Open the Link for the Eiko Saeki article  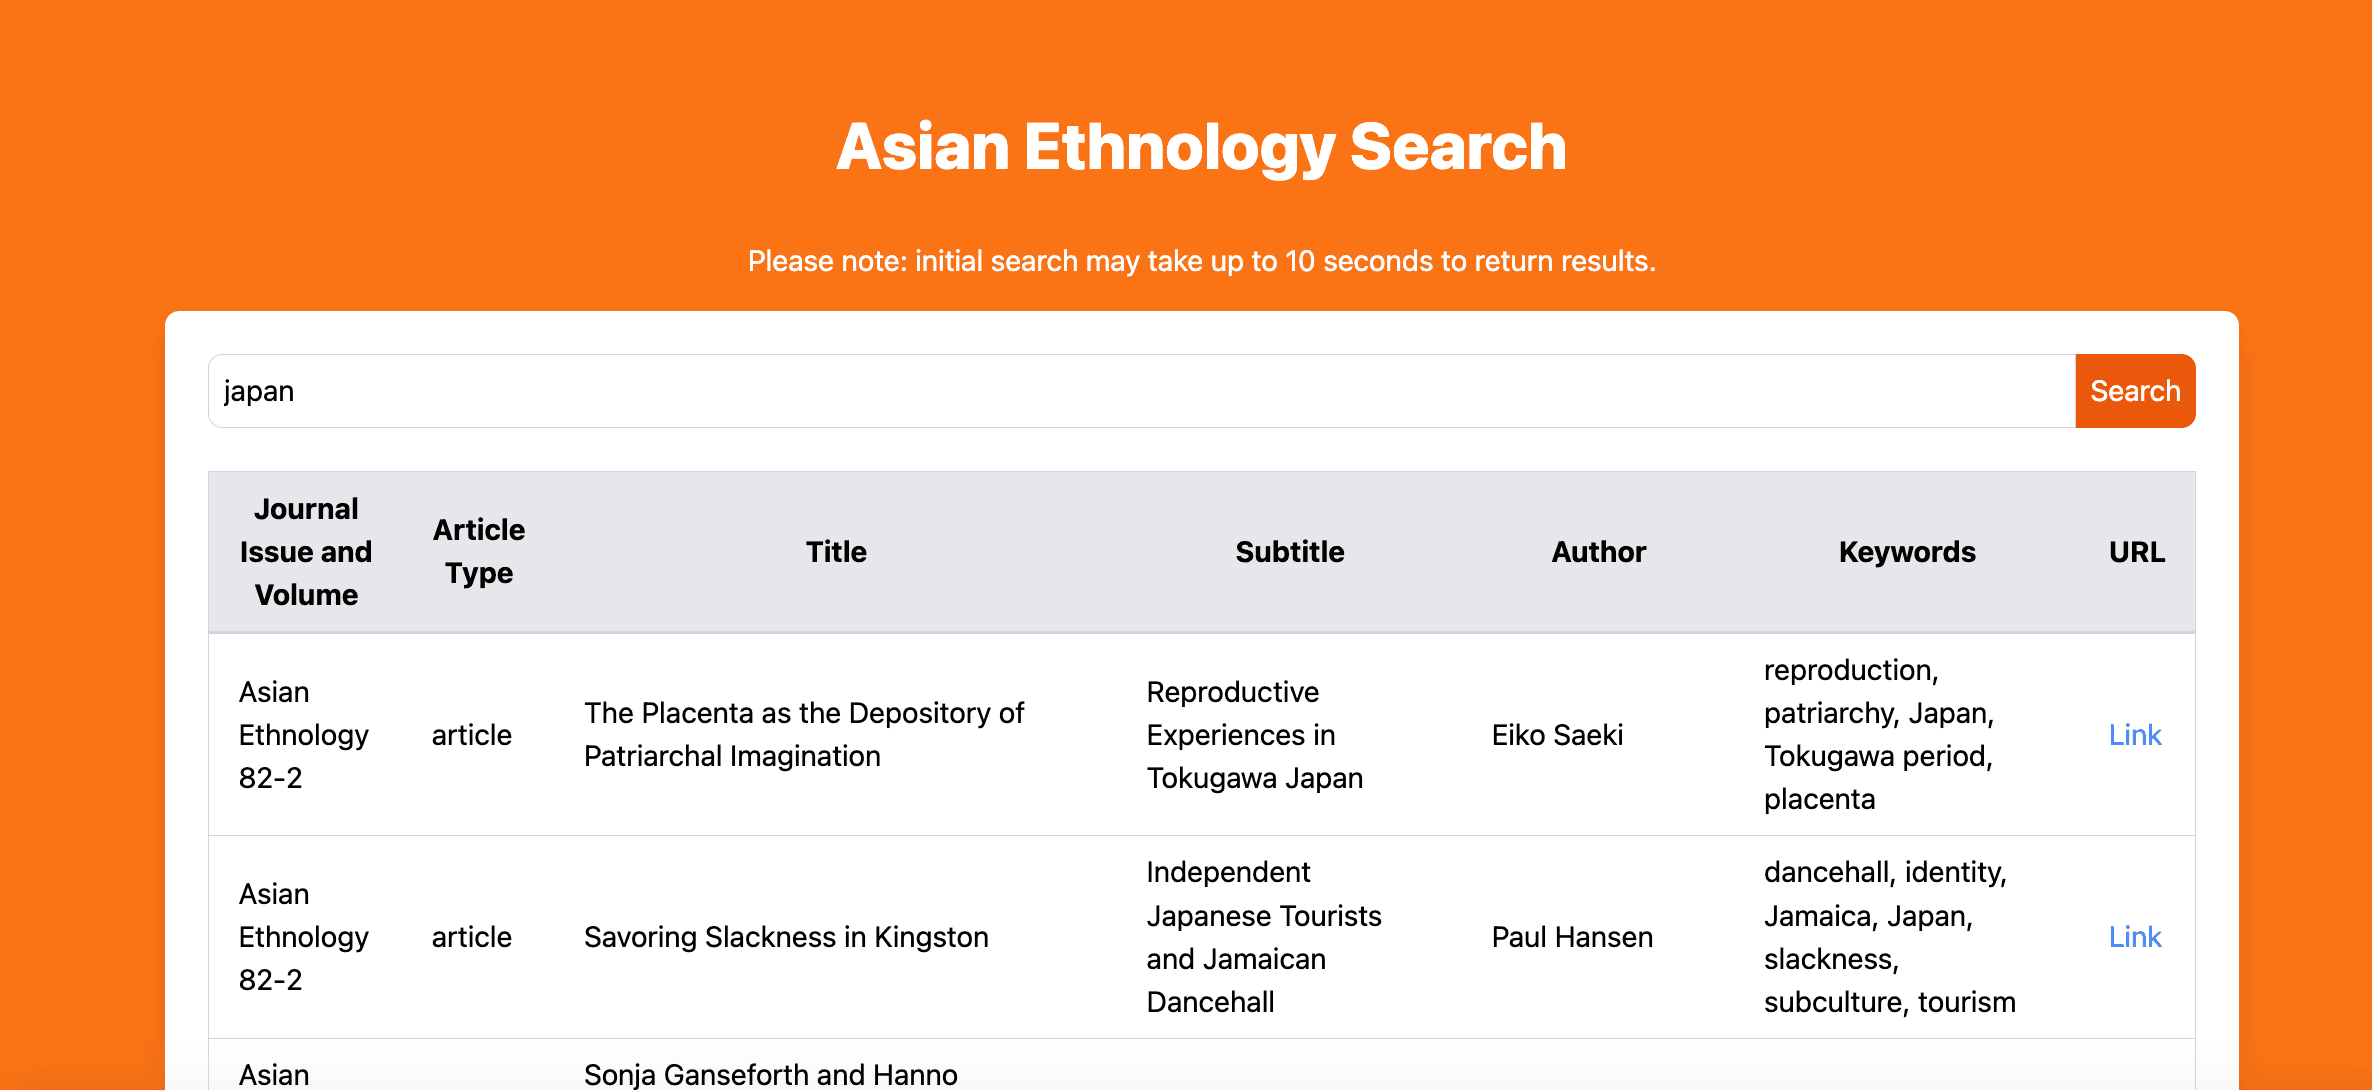(x=2135, y=735)
